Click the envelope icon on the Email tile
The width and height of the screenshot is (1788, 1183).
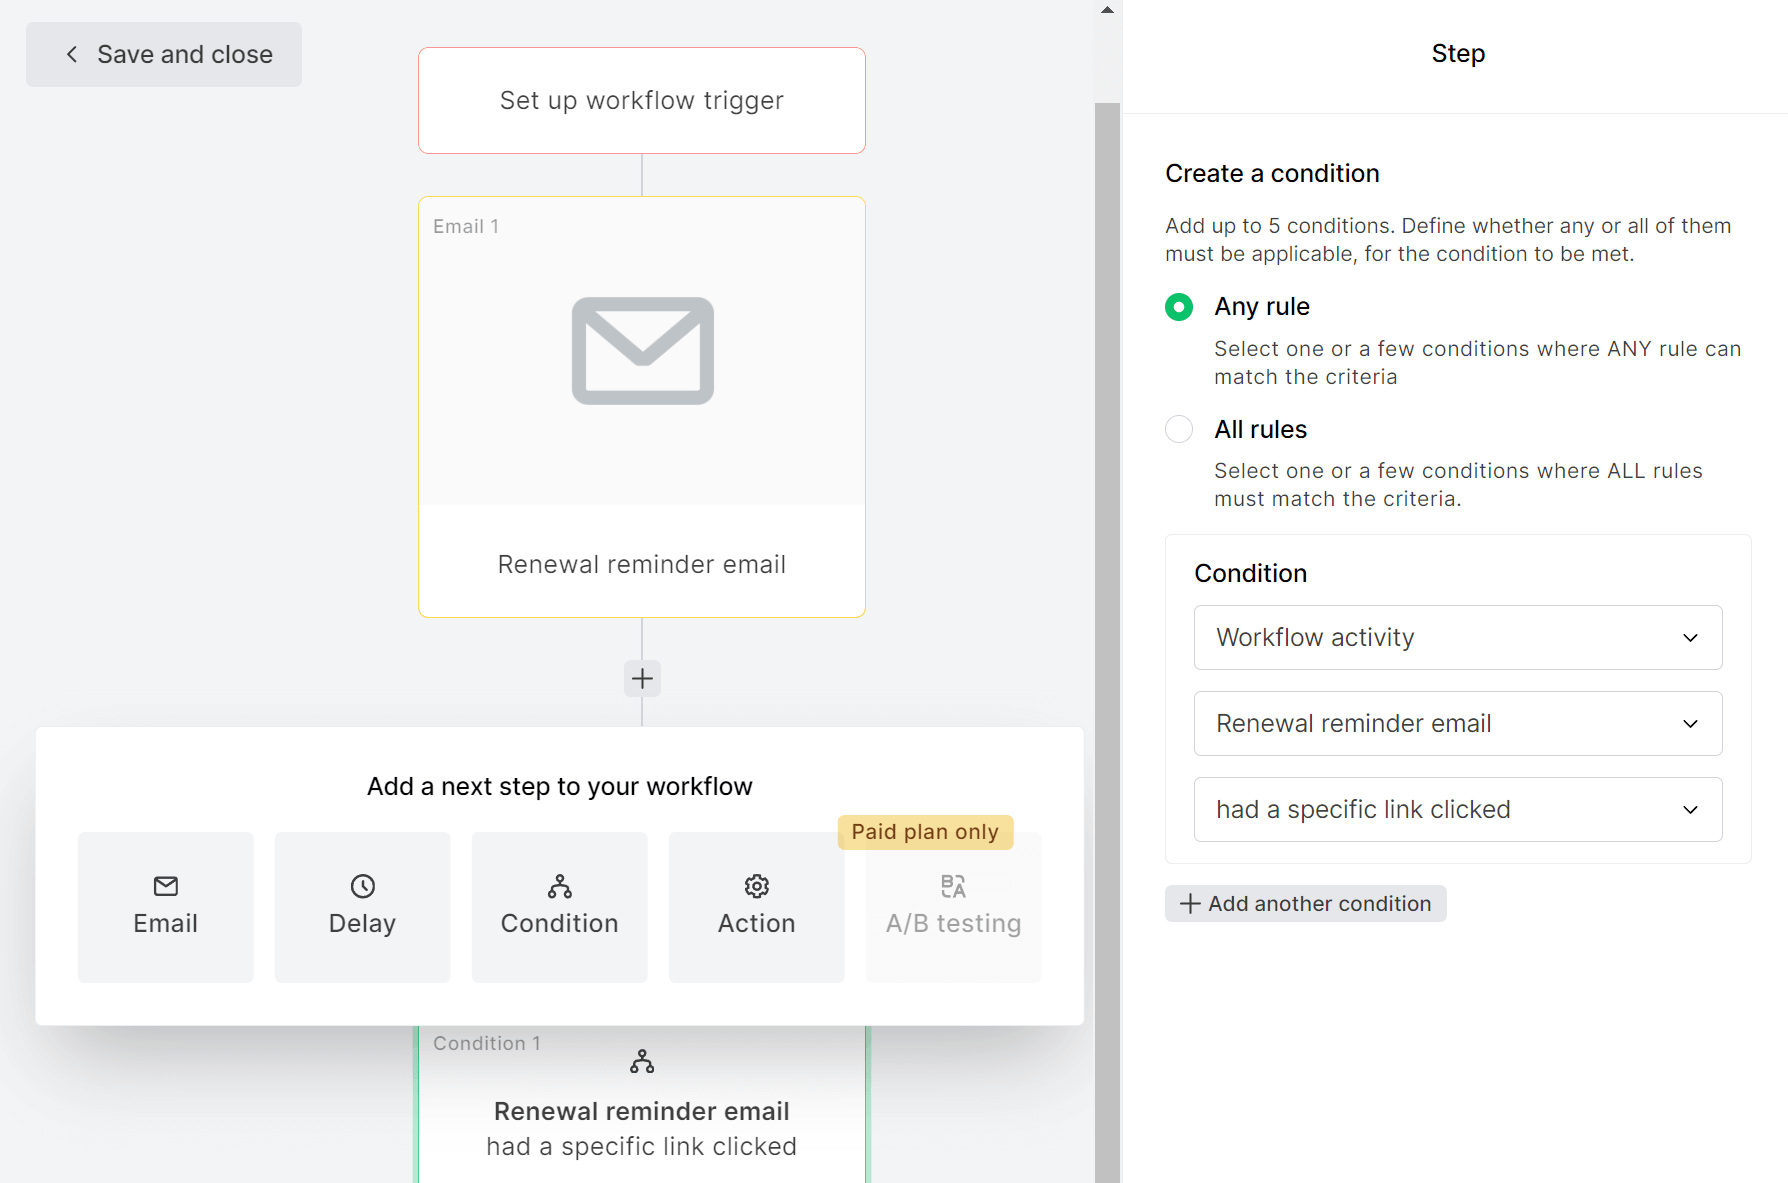[166, 886]
